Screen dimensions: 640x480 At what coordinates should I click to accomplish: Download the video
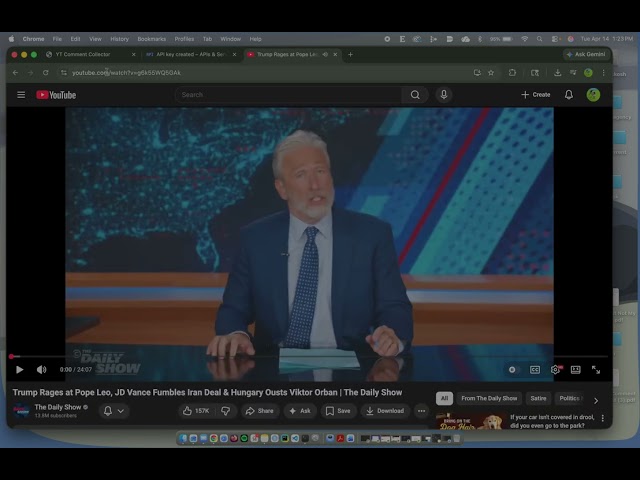(385, 411)
